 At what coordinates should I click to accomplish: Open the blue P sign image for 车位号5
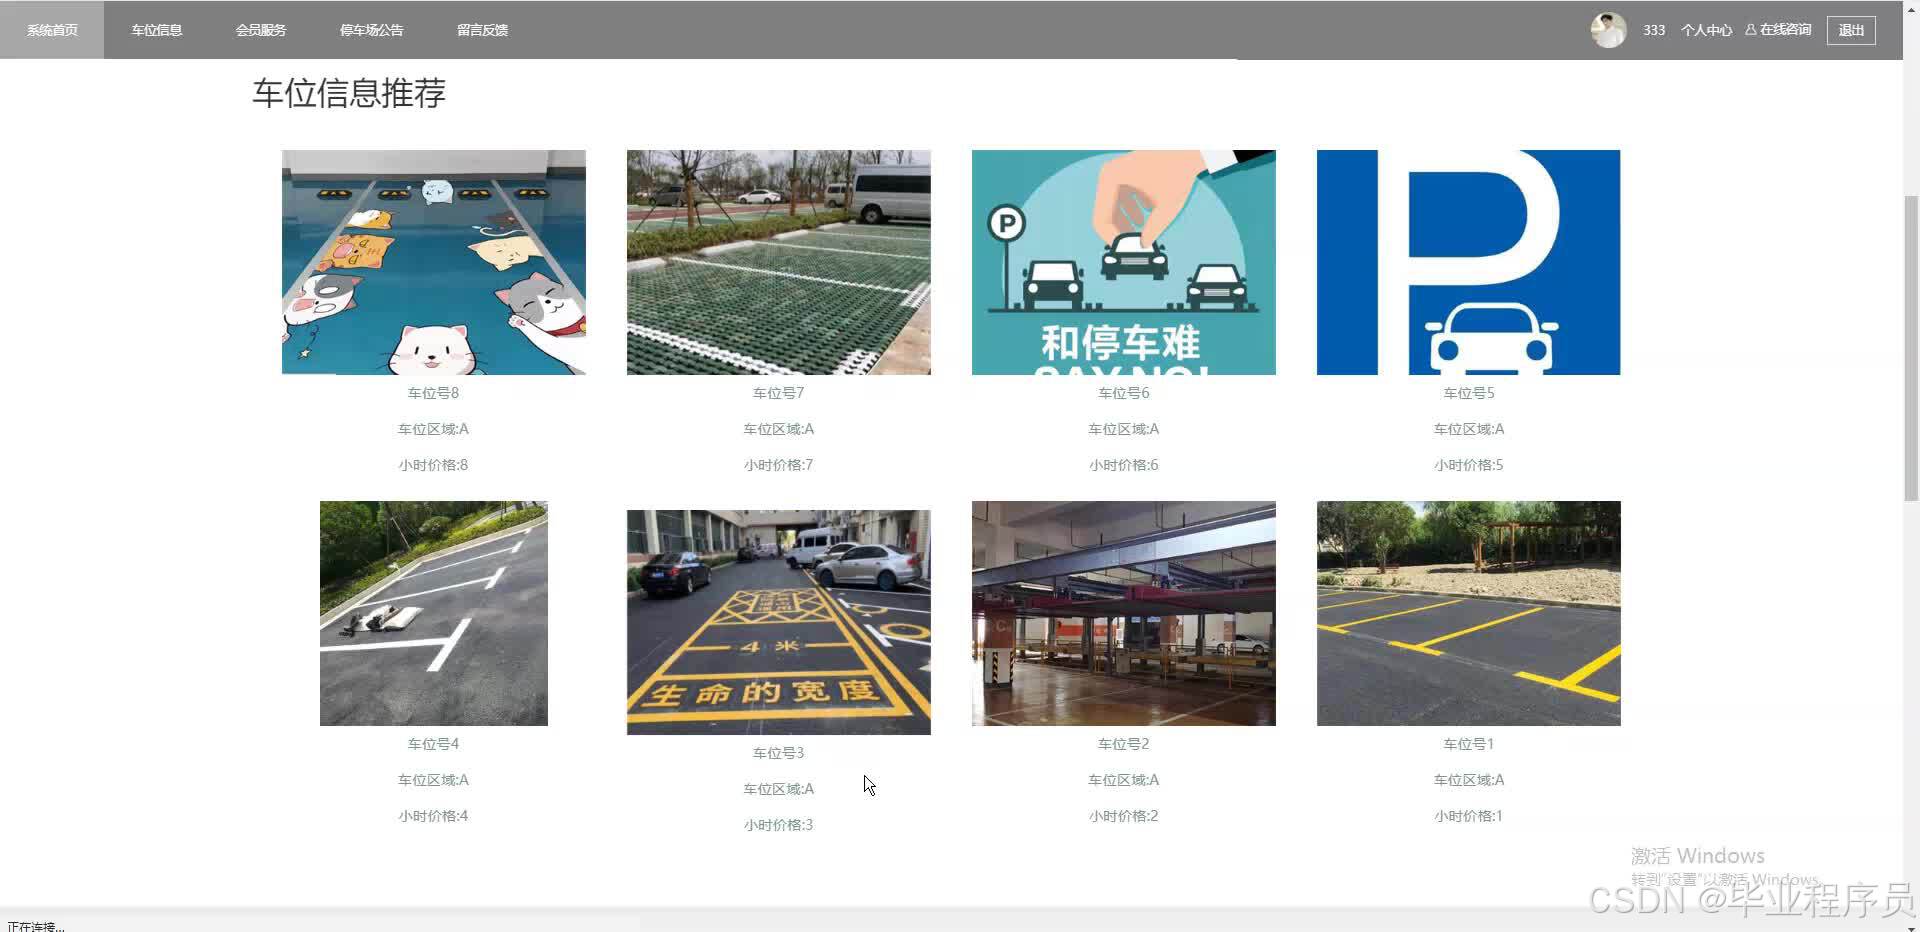coord(1469,262)
